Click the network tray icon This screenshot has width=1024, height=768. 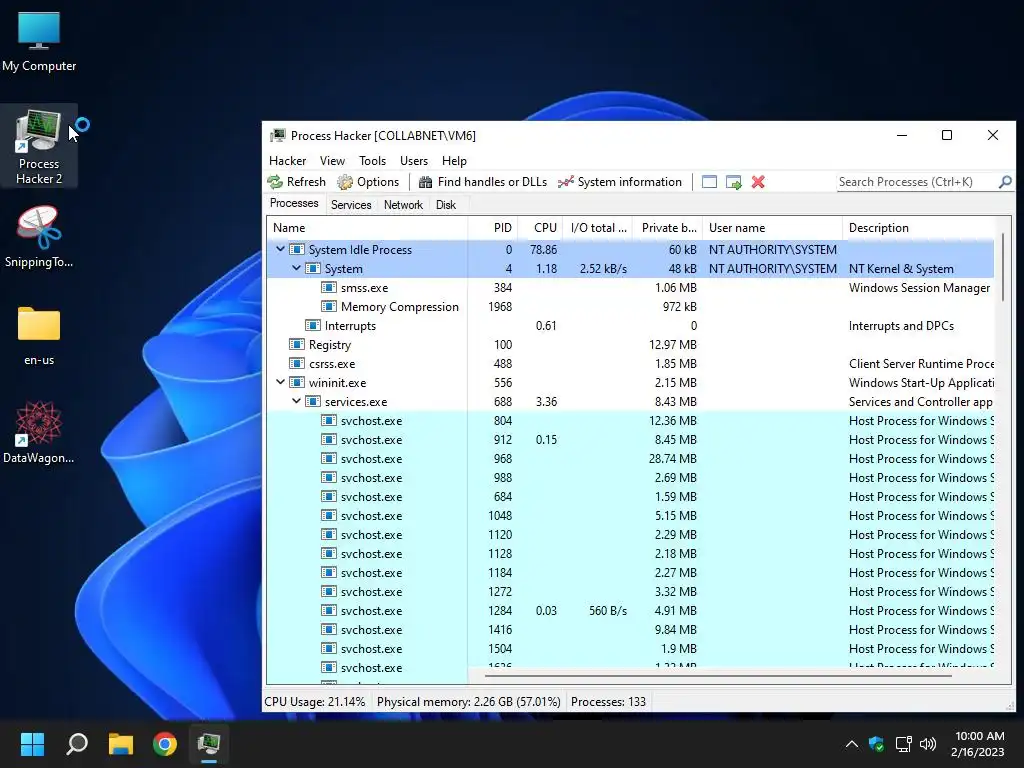(904, 744)
